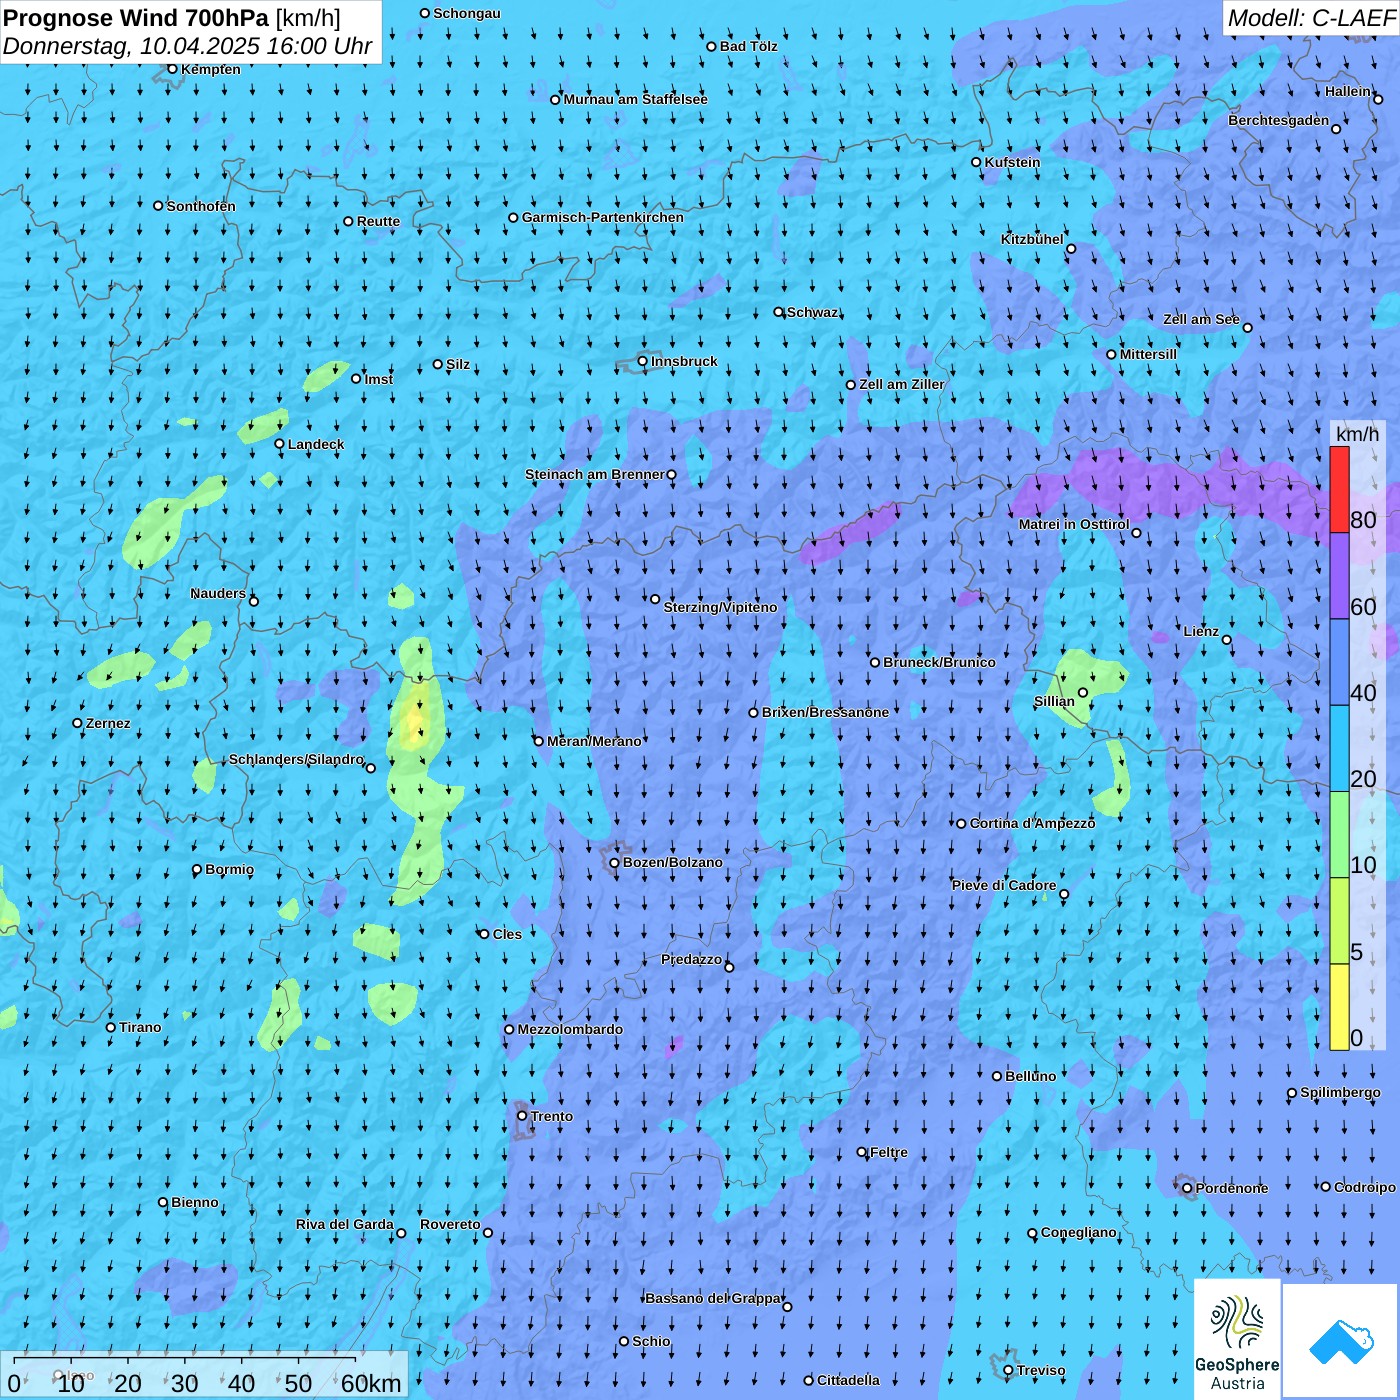Click the 'Cittadella' label
This screenshot has height=1400, width=1400.
[x=848, y=1380]
